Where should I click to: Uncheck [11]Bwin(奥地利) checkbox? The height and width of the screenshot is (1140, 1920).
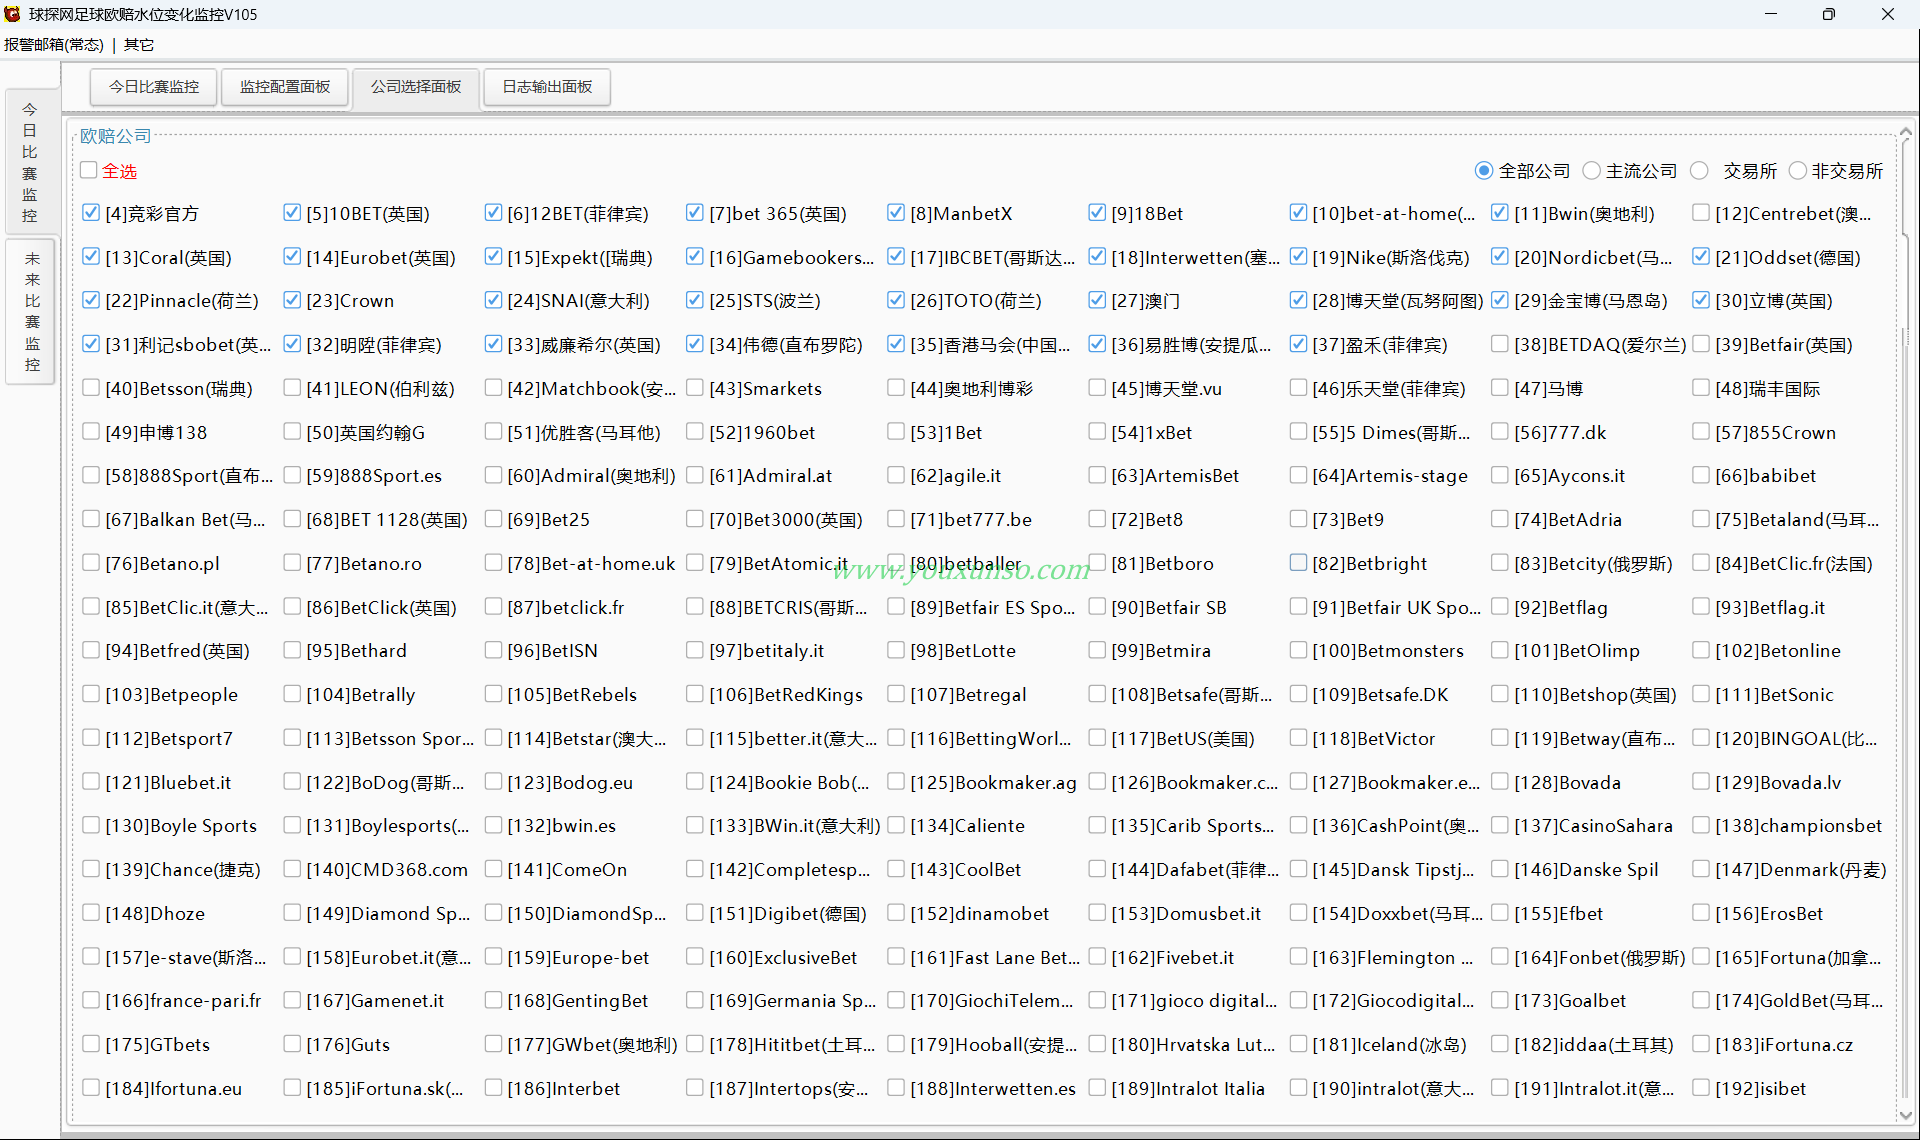(1500, 213)
